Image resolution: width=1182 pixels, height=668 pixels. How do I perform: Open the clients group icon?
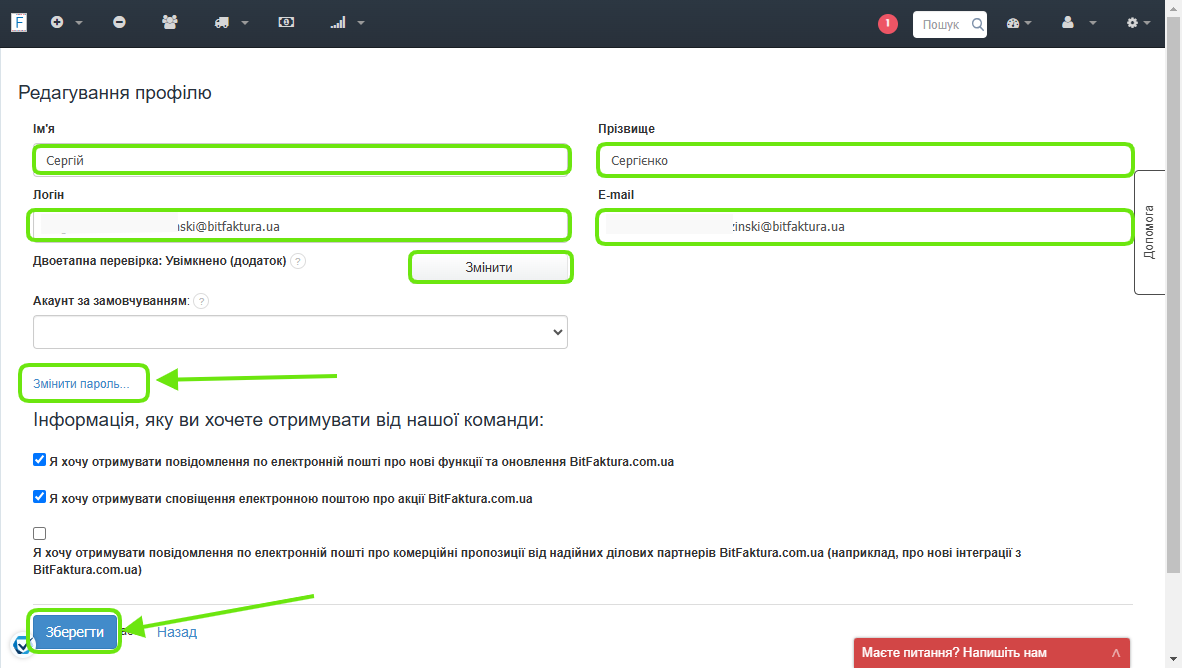coord(170,22)
